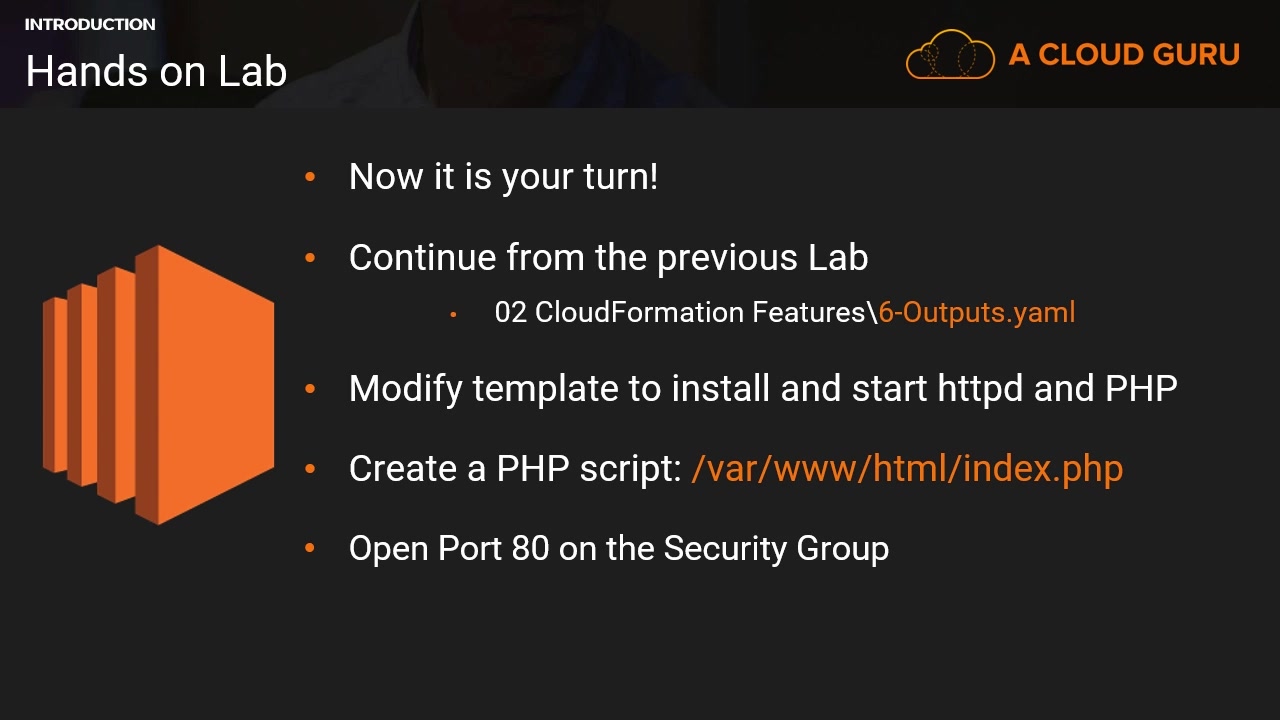Click the orange "6-Outputs.yaml" file name
The image size is (1280, 720).
click(976, 312)
